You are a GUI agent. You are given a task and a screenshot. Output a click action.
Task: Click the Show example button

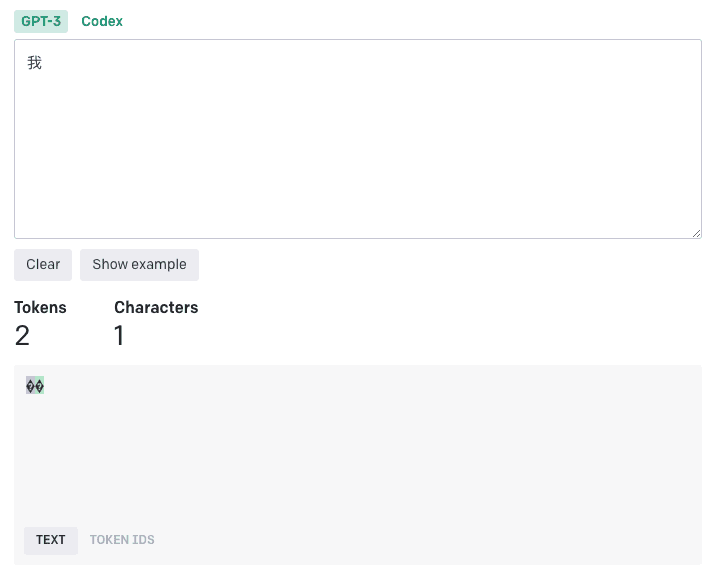click(139, 265)
